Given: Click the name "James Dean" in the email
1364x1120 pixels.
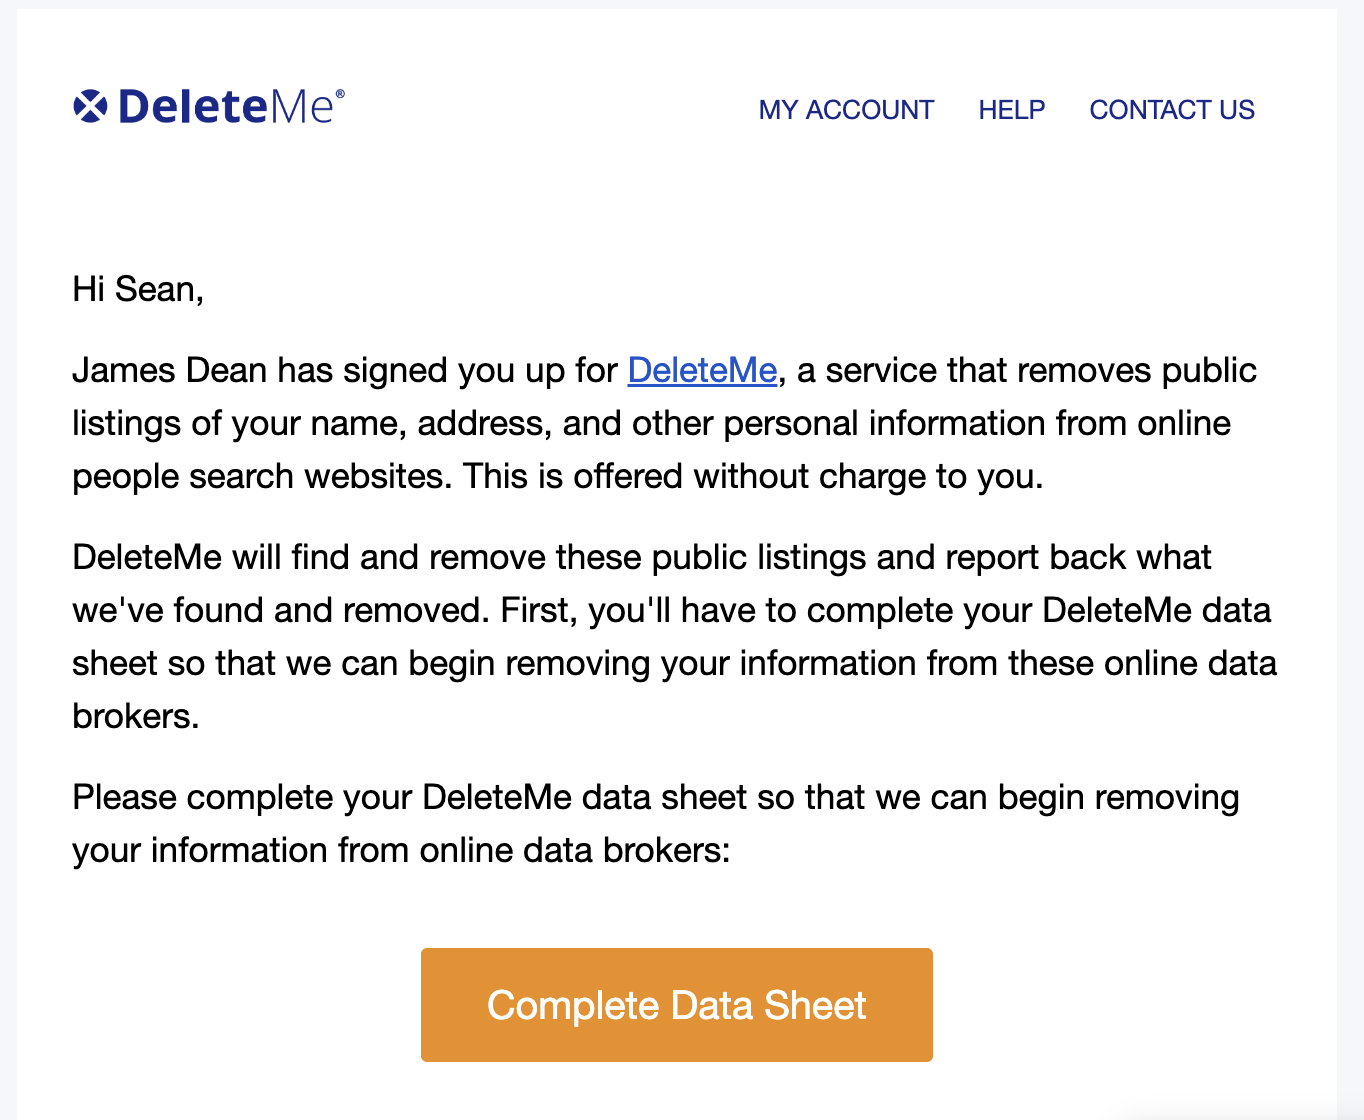Looking at the screenshot, I should pyautogui.click(x=169, y=371).
